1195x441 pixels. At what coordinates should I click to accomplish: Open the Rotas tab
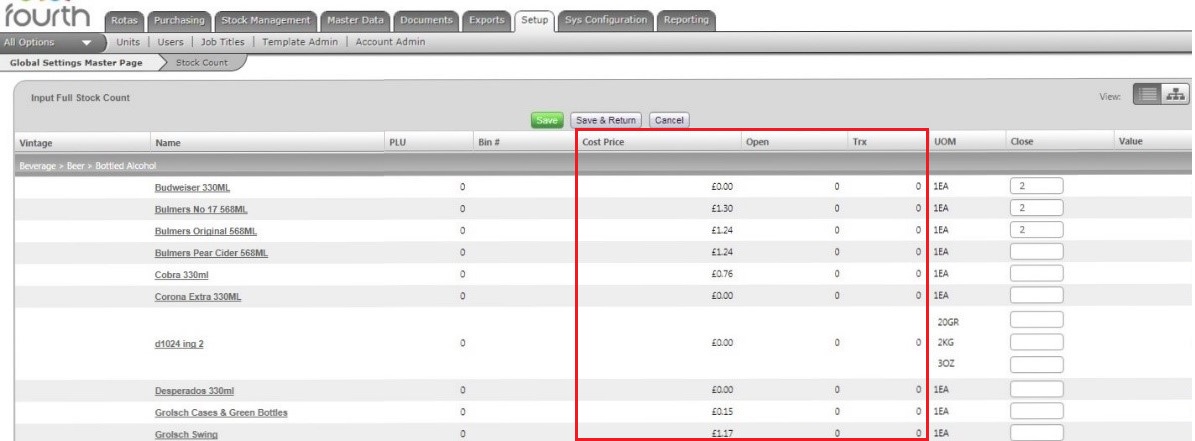[125, 20]
